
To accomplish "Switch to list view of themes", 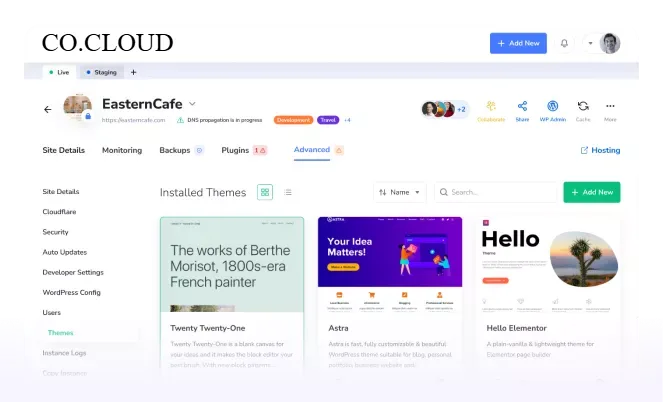I will [288, 192].
